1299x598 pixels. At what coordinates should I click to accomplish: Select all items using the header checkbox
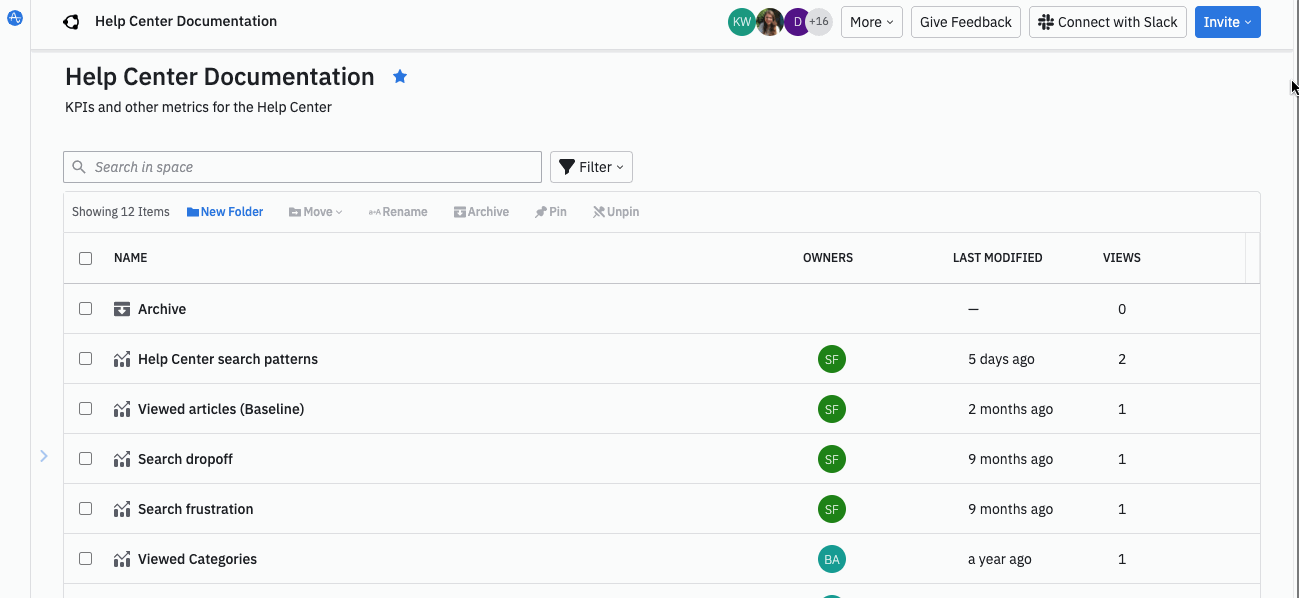pos(85,258)
